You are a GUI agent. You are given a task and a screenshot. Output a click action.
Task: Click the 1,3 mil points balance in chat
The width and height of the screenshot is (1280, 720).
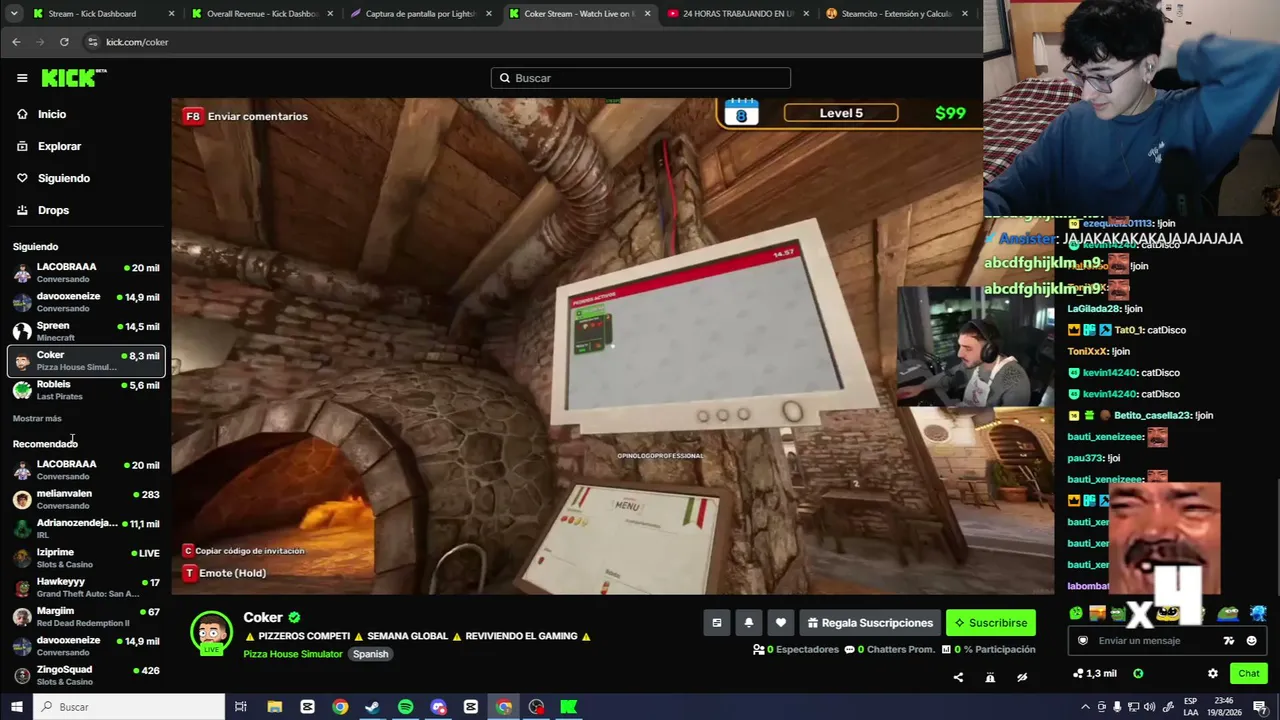[x=1094, y=674]
